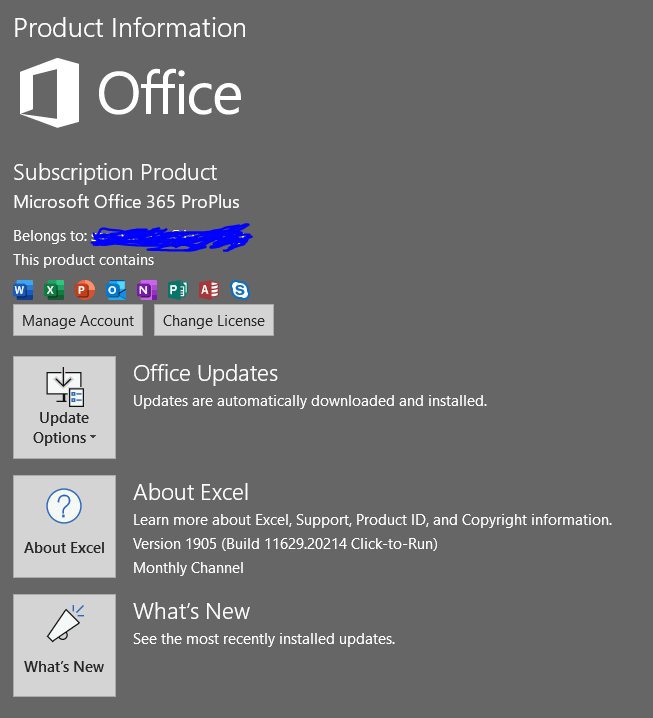Click the Product Information heading
This screenshot has height=718, width=653.
tap(130, 28)
